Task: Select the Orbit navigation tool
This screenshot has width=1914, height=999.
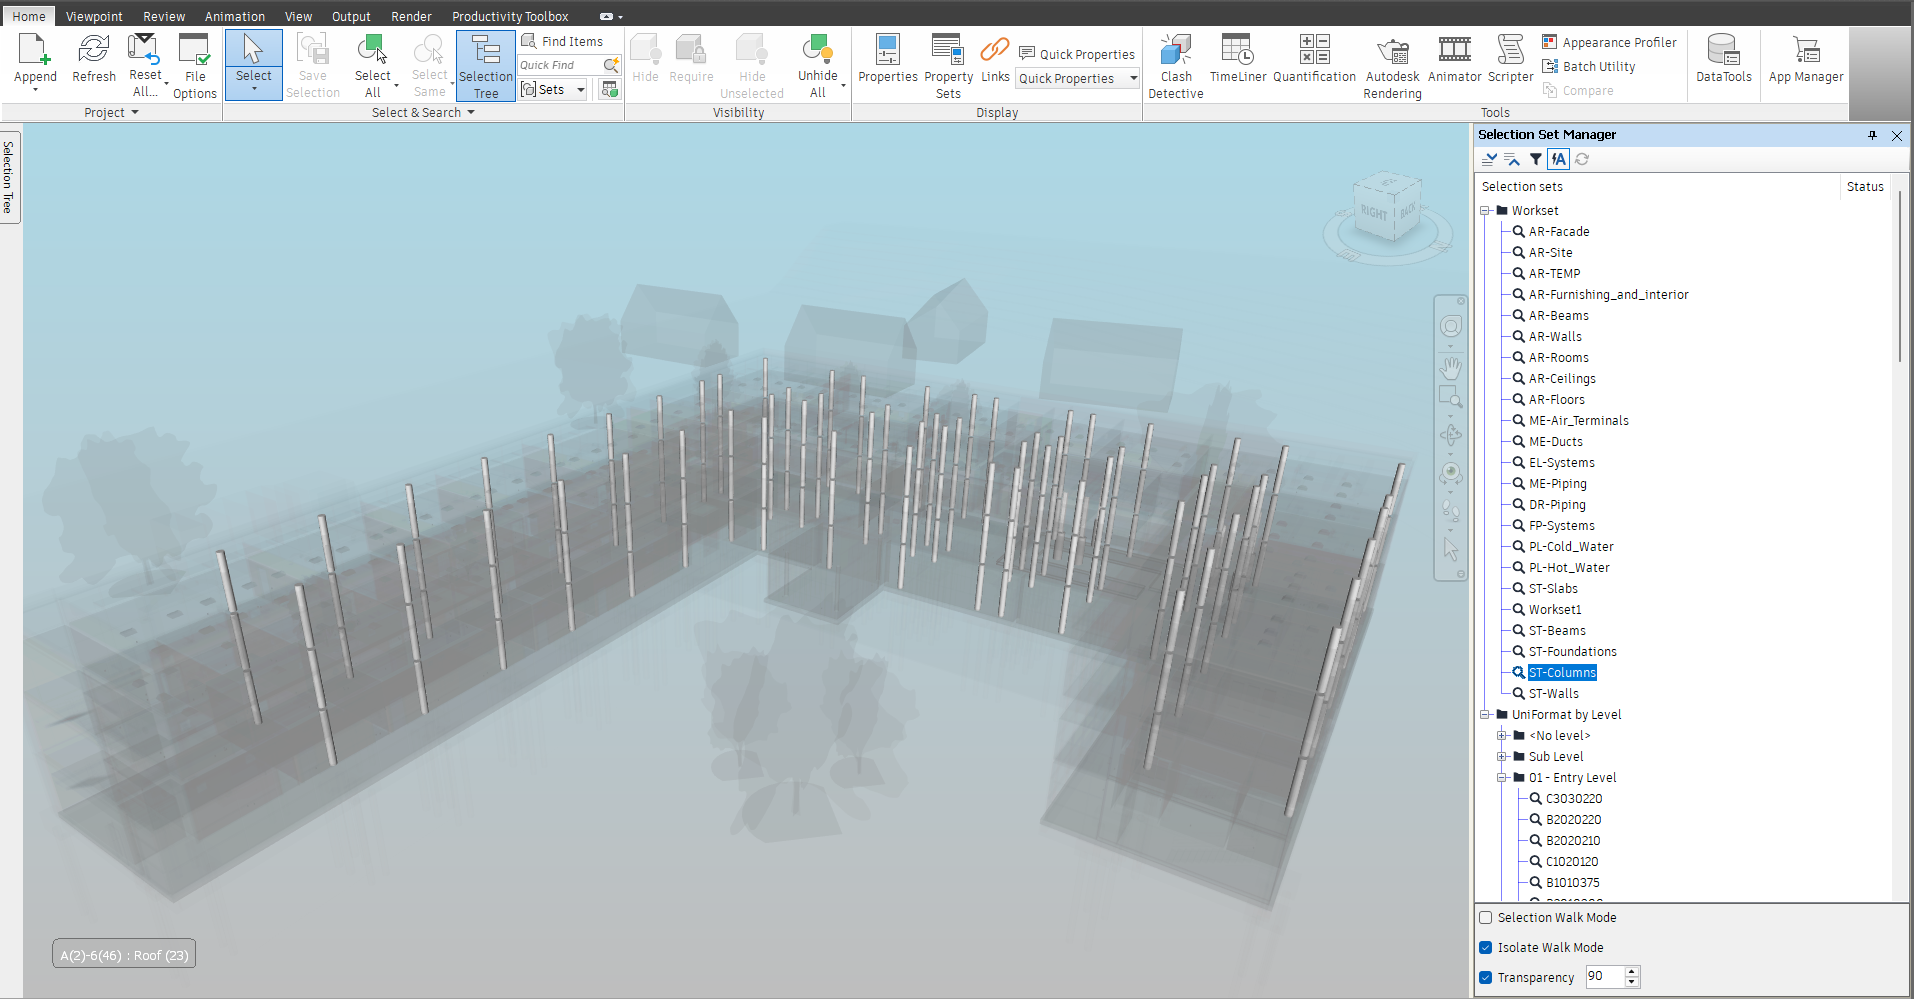Action: pos(1451,435)
